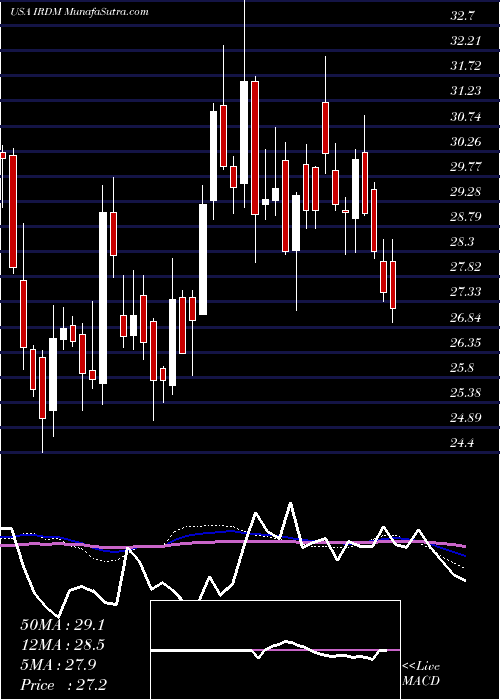
Task: Click the 26.84 price axis label
Action: click(465, 318)
